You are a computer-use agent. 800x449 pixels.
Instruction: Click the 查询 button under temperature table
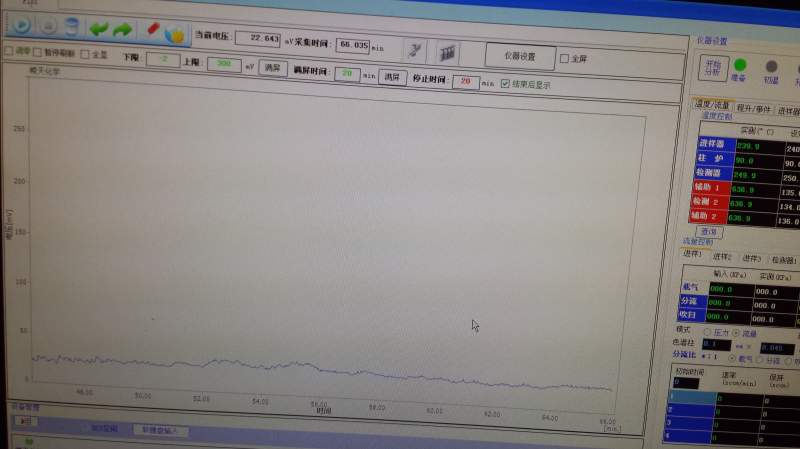[709, 232]
